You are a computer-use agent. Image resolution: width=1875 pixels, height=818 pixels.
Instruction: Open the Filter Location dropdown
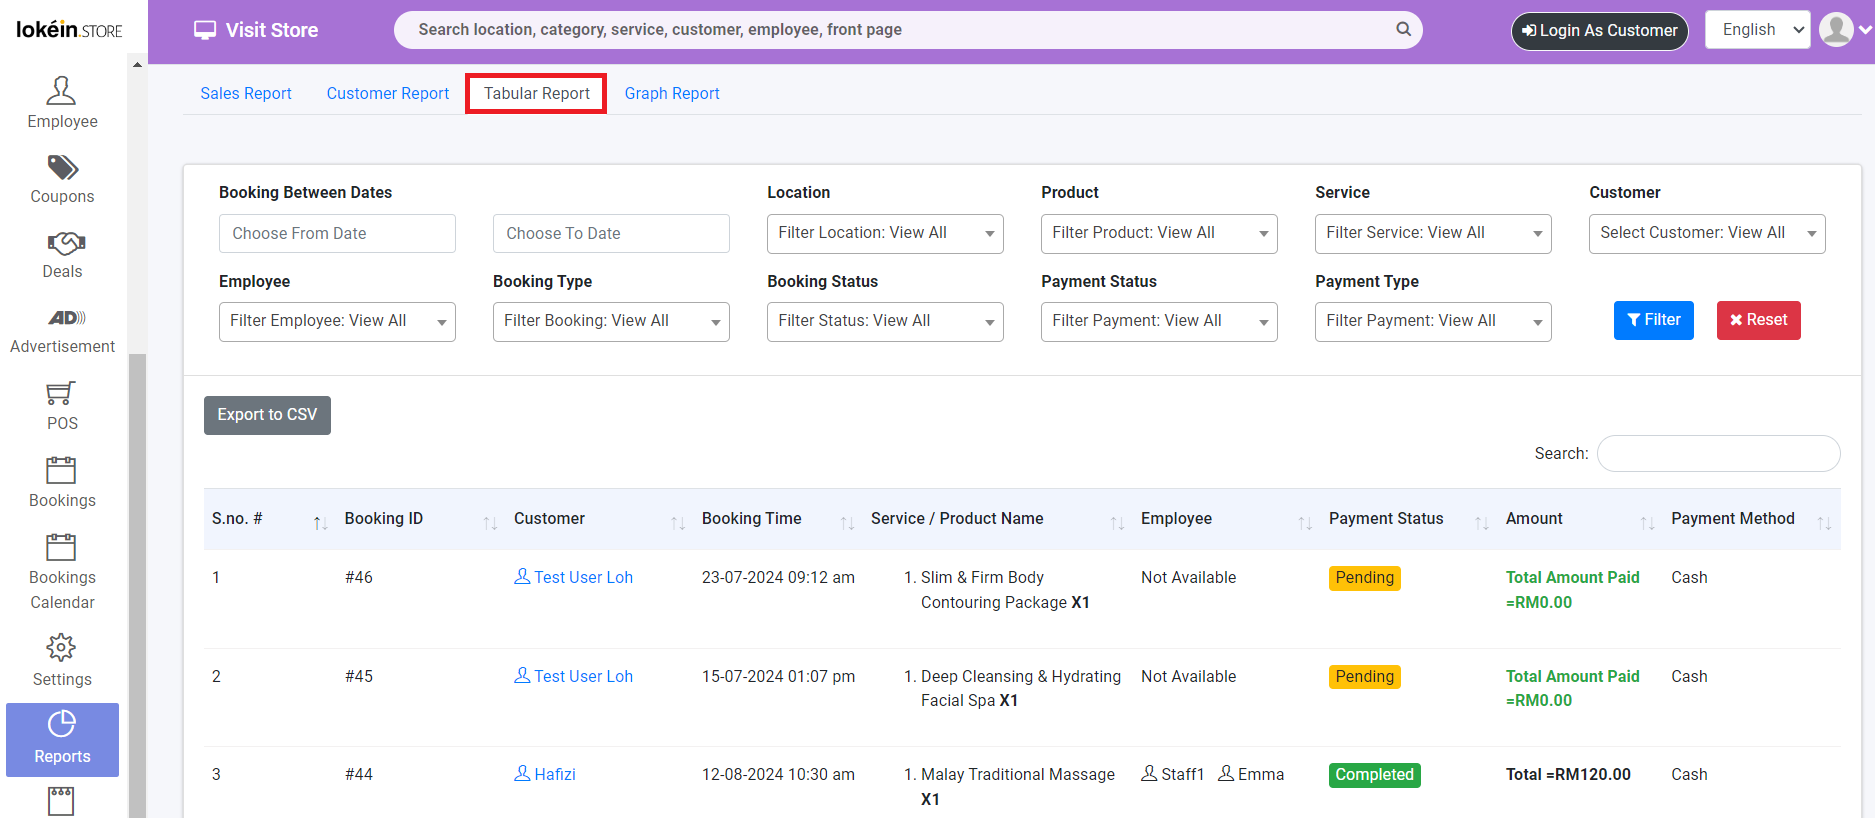point(885,233)
